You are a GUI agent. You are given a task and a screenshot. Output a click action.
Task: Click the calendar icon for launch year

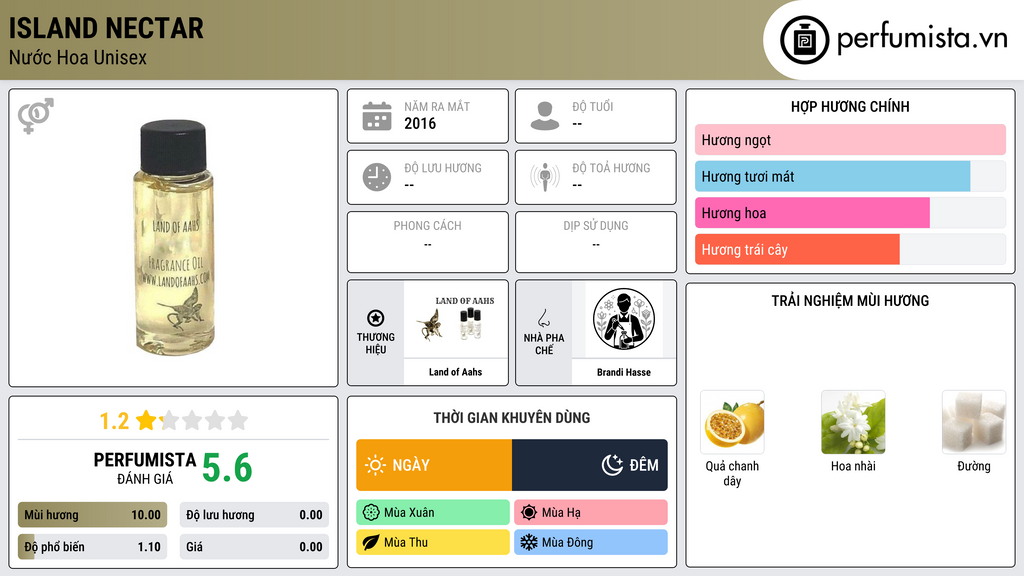pyautogui.click(x=377, y=116)
